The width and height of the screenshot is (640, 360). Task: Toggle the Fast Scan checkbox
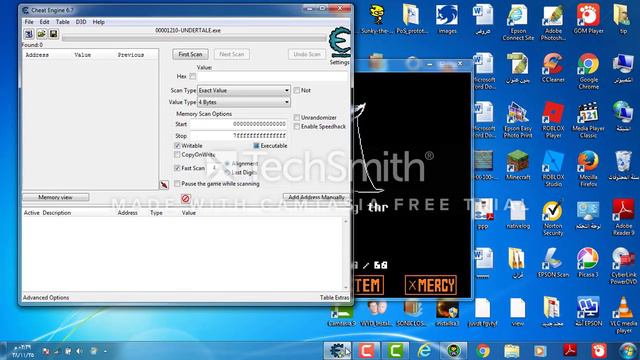tap(177, 168)
